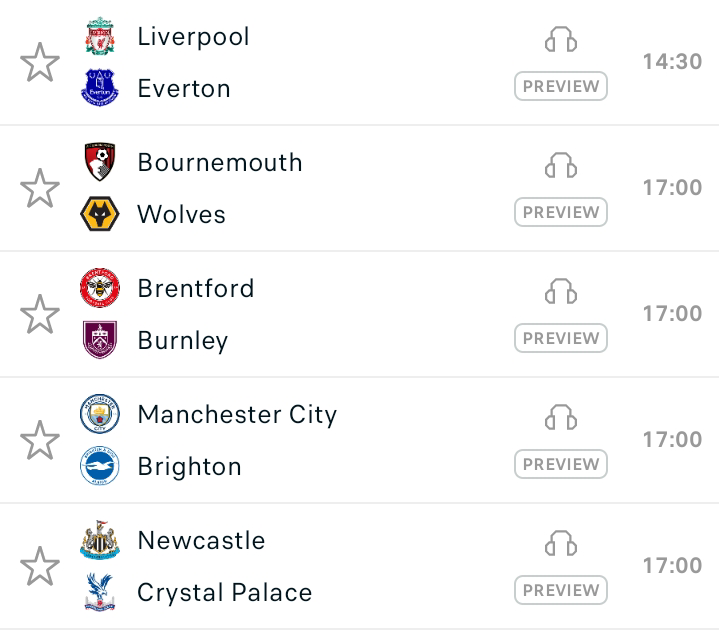
Task: Open audio commentary for Bournemouth vs Wolves
Action: coord(561,166)
